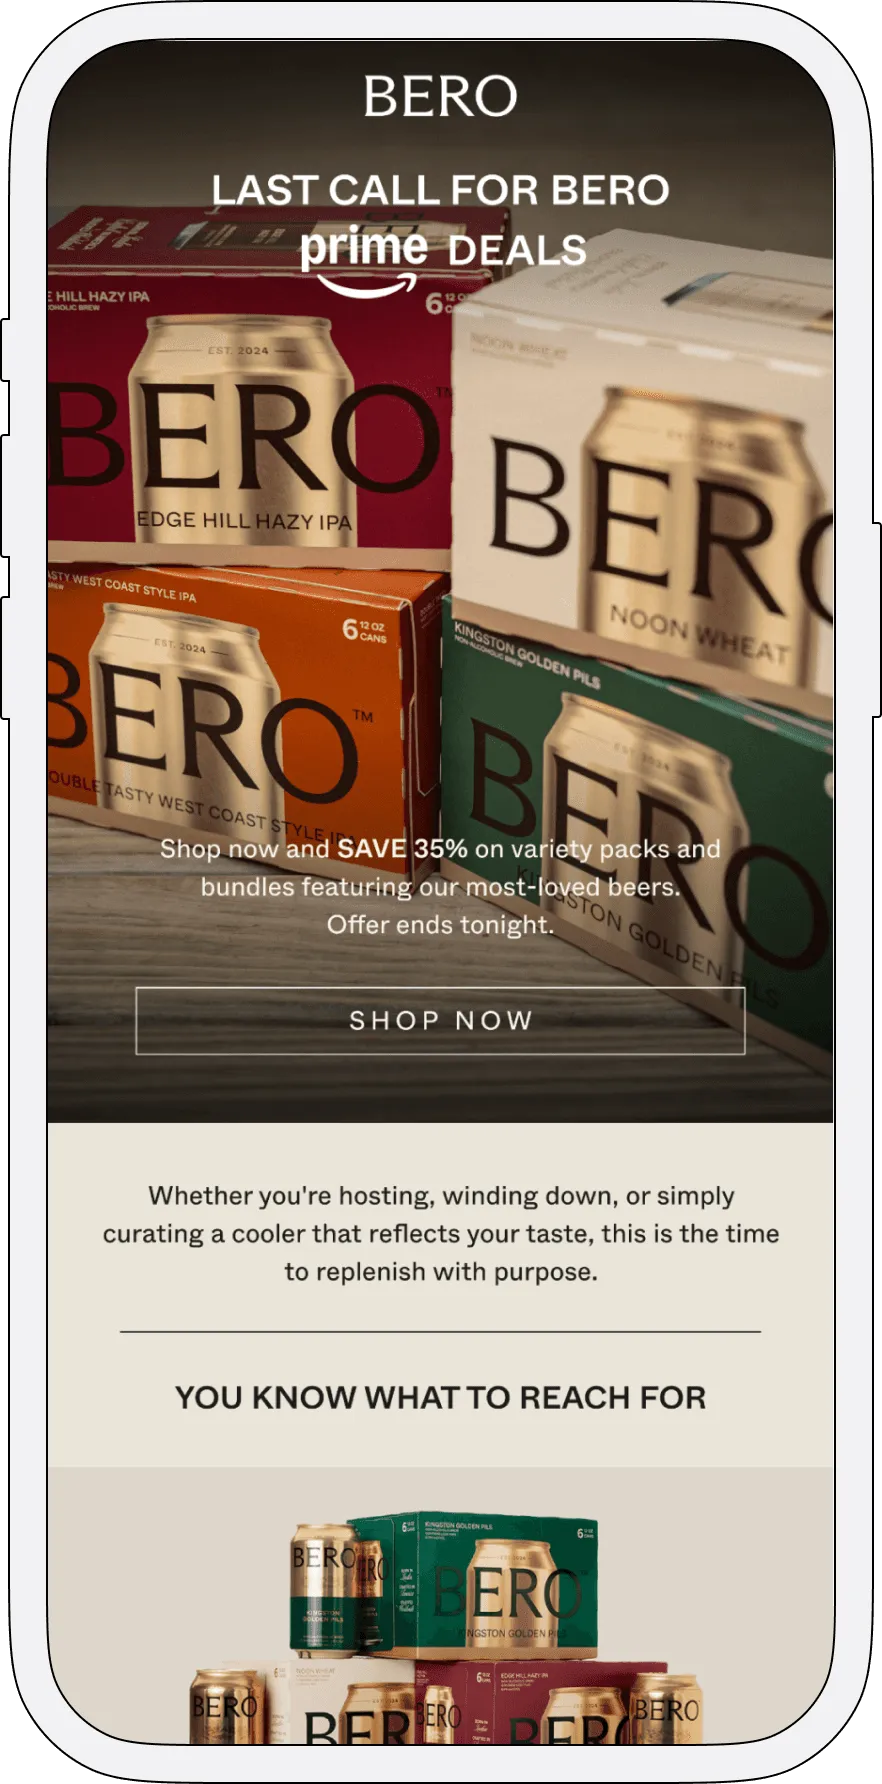Click the gold can beside the green pack

click(324, 1590)
